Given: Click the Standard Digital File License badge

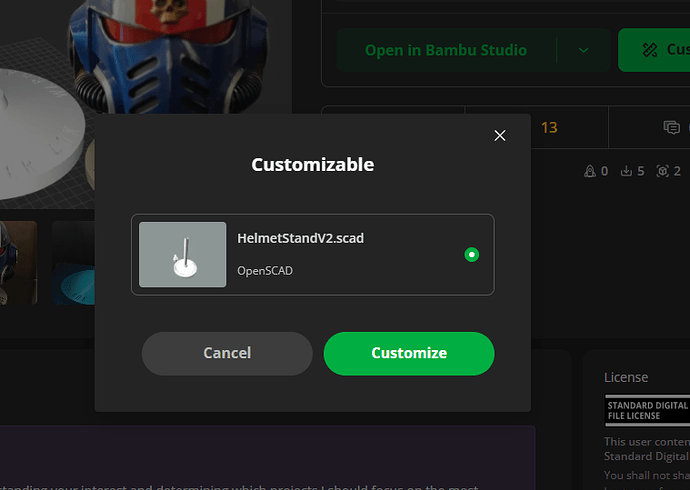Looking at the screenshot, I should 647,410.
